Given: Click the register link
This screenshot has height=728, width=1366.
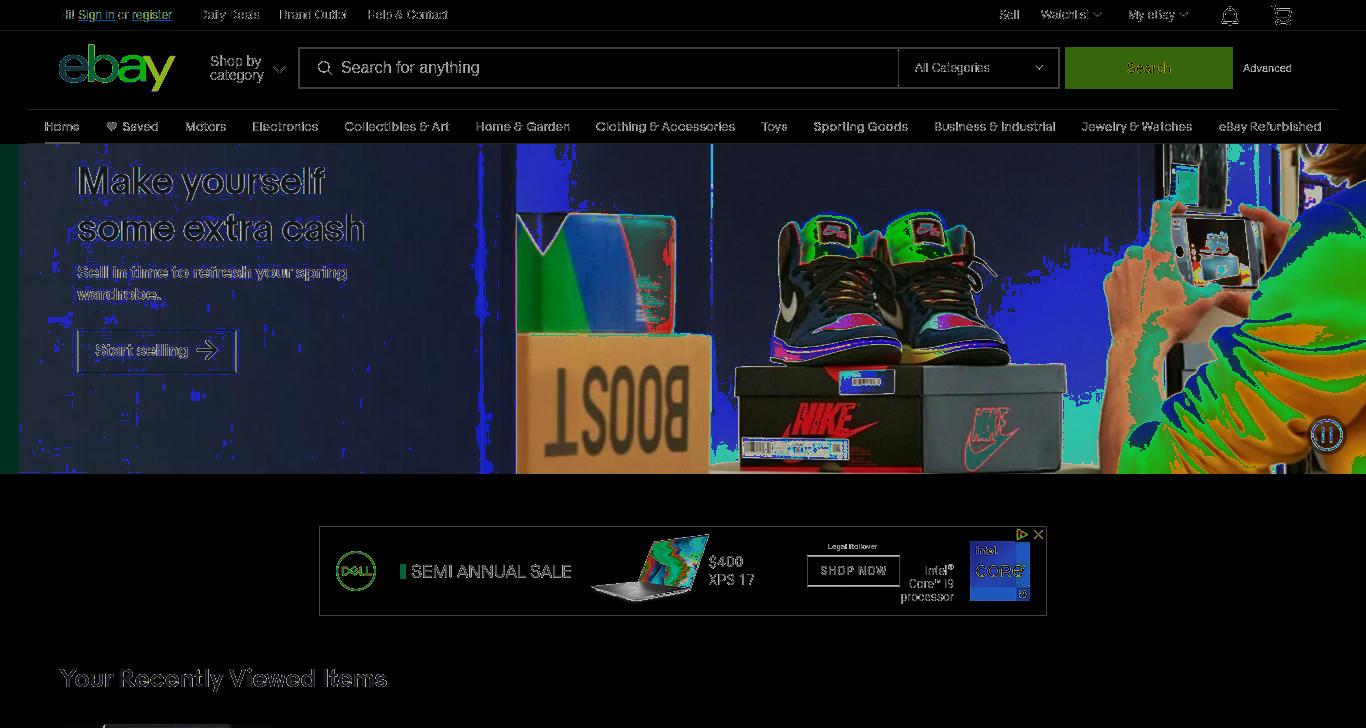Looking at the screenshot, I should click(152, 15).
